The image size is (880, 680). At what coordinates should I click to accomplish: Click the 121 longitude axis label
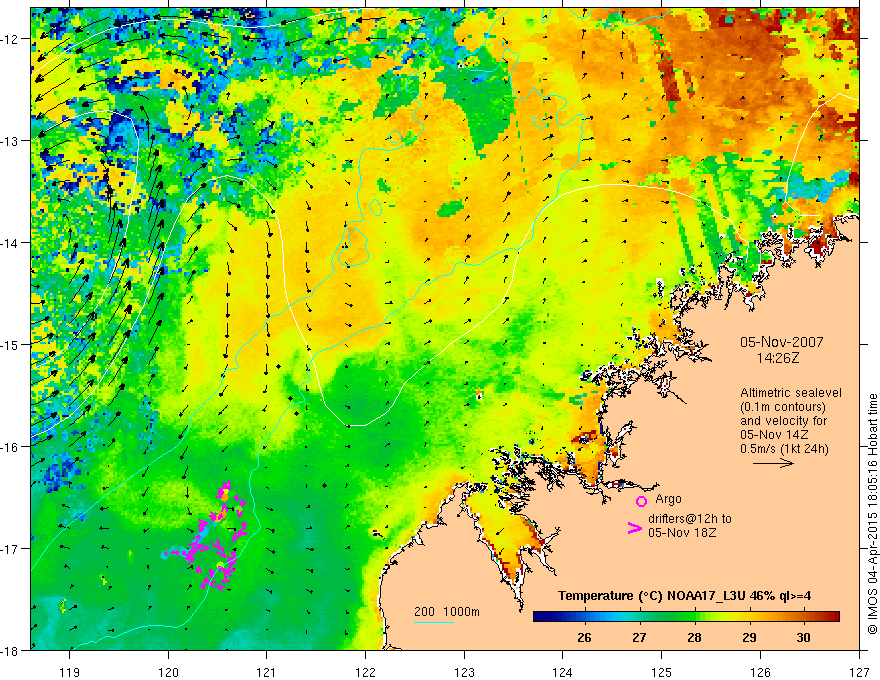pos(267,672)
